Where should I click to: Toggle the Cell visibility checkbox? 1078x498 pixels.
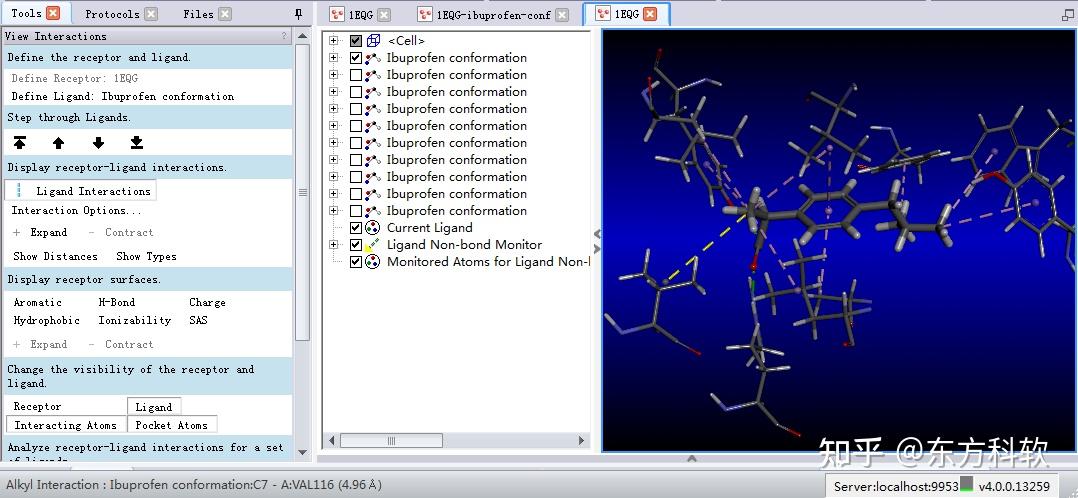pyautogui.click(x=355, y=41)
